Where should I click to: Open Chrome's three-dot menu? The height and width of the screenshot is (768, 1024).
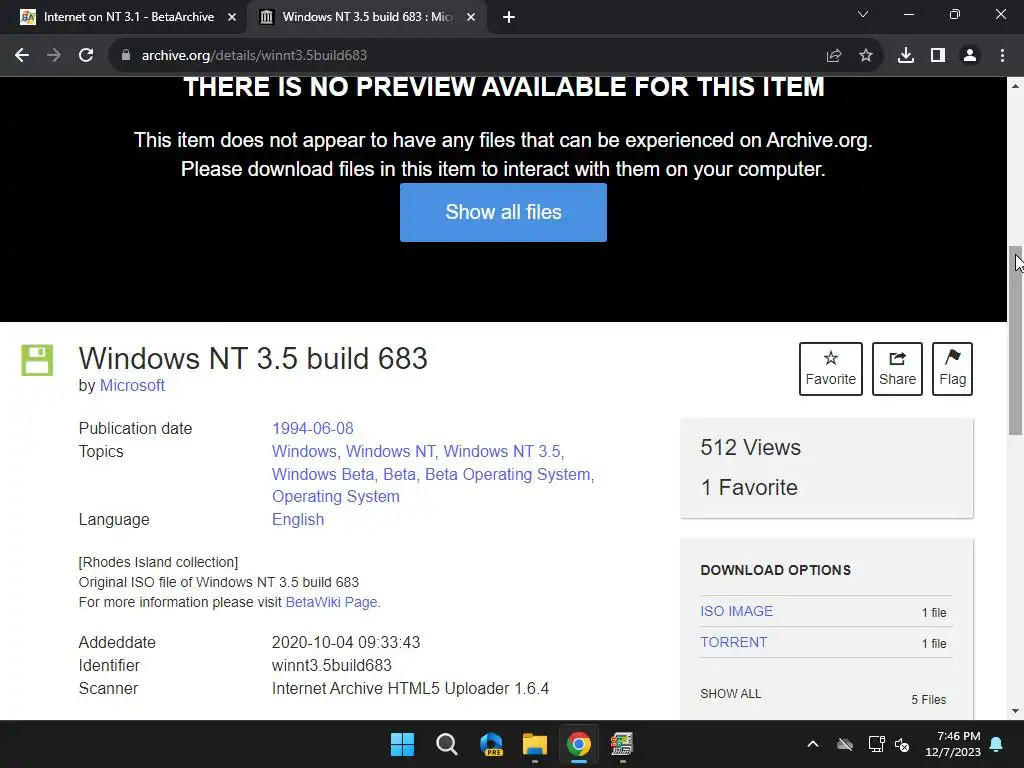click(1002, 56)
